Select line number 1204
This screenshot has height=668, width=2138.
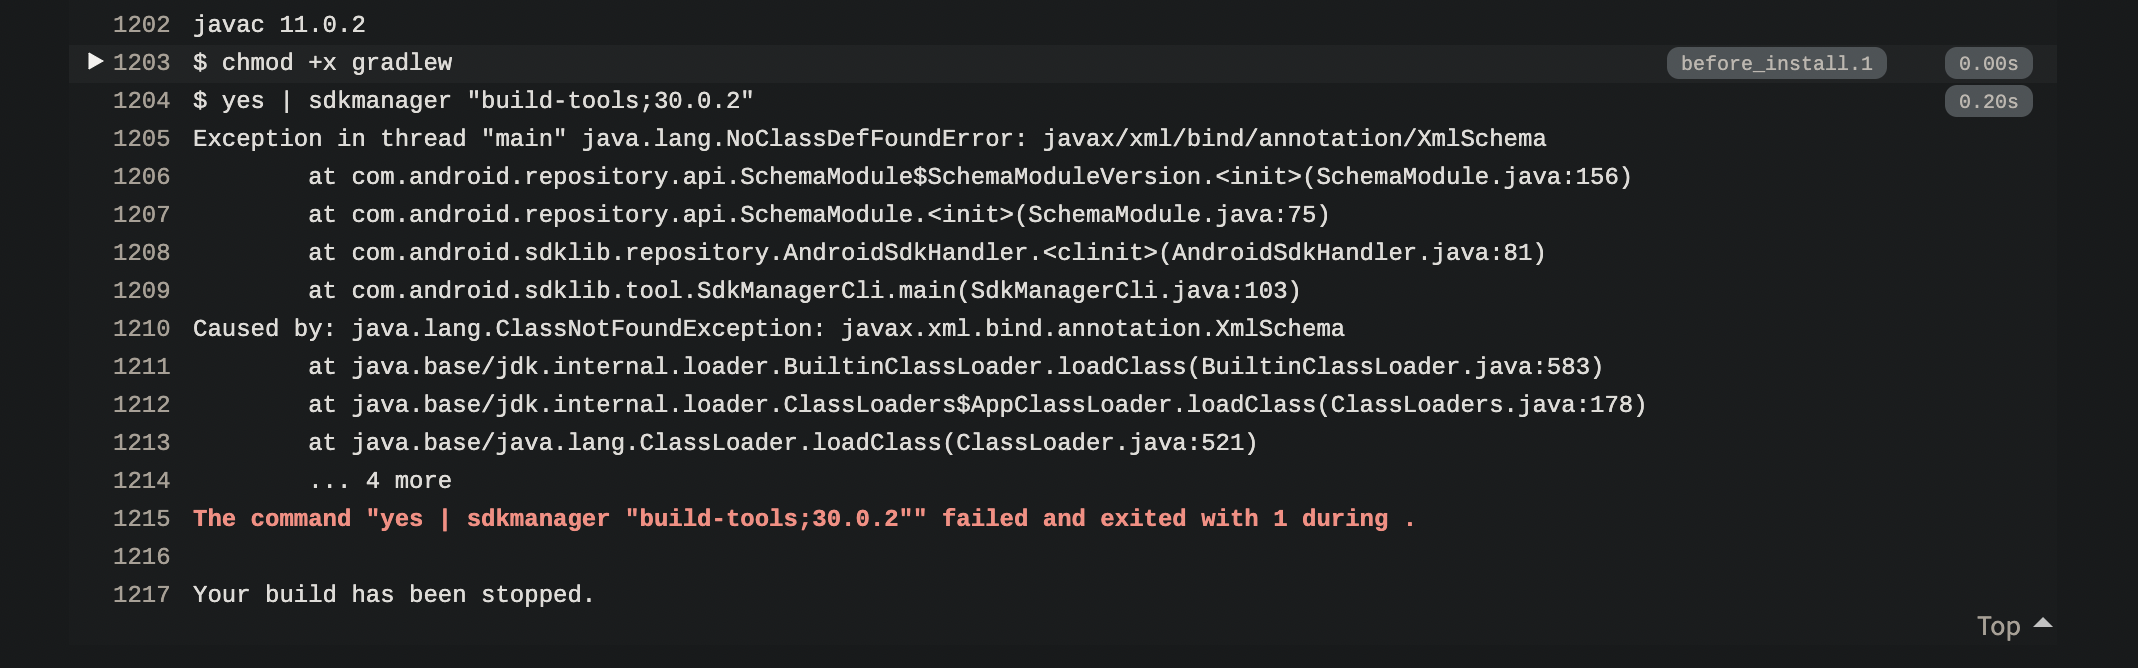click(141, 101)
